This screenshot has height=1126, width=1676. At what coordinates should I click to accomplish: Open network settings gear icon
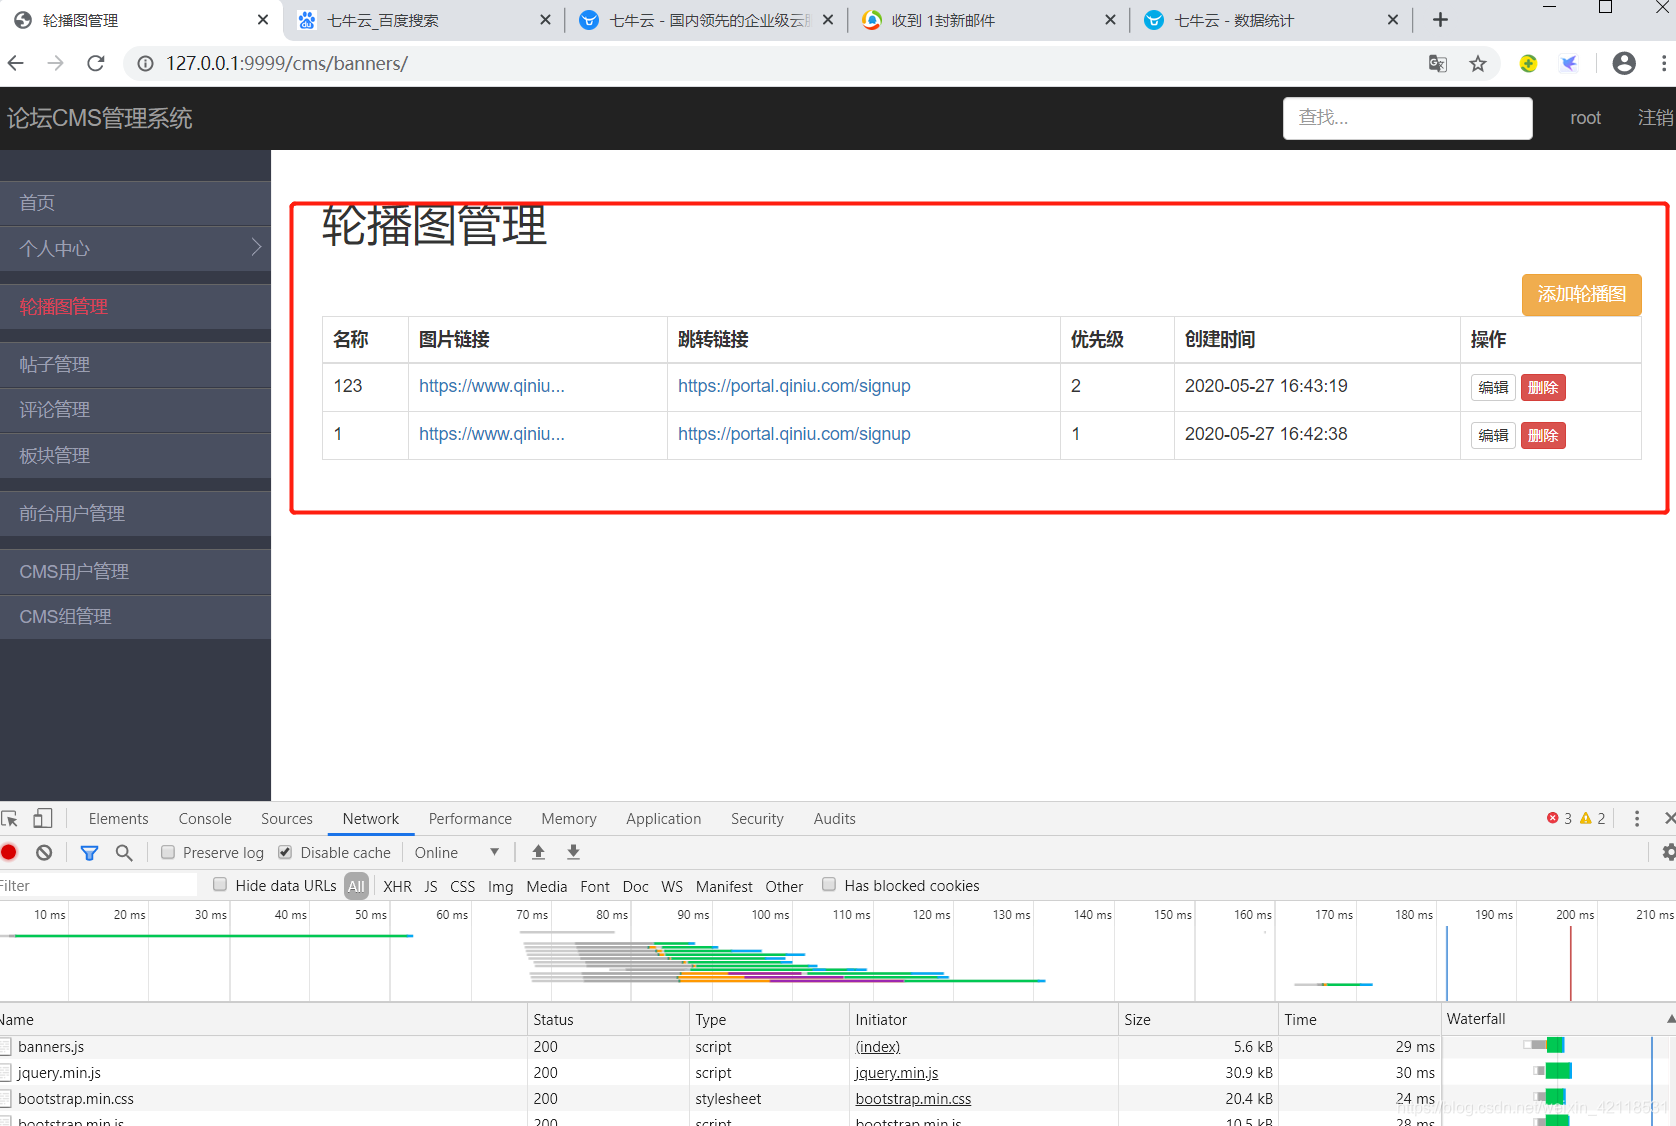point(1667,852)
